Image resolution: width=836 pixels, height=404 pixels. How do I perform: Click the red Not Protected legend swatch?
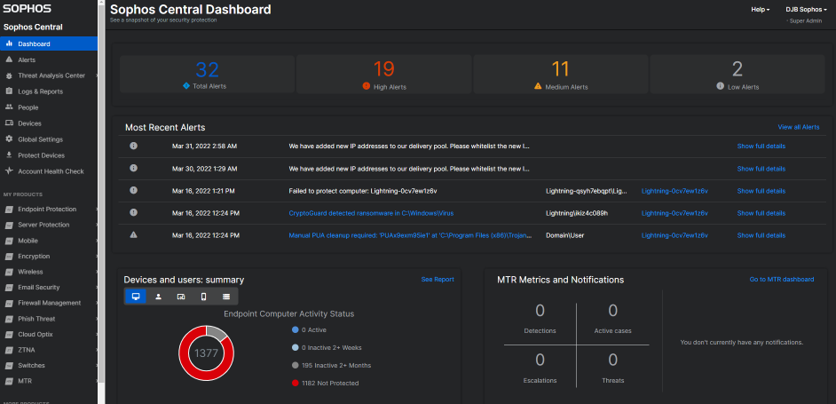point(295,383)
